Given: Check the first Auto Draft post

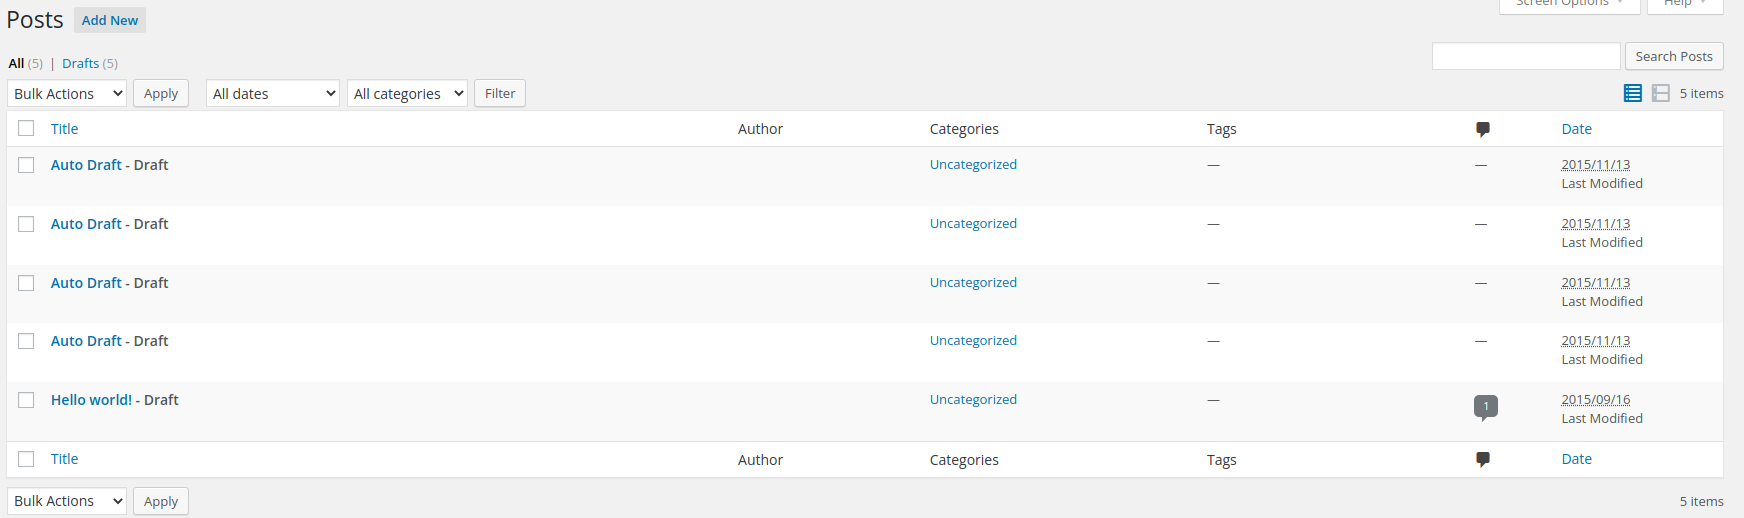Looking at the screenshot, I should tap(26, 165).
